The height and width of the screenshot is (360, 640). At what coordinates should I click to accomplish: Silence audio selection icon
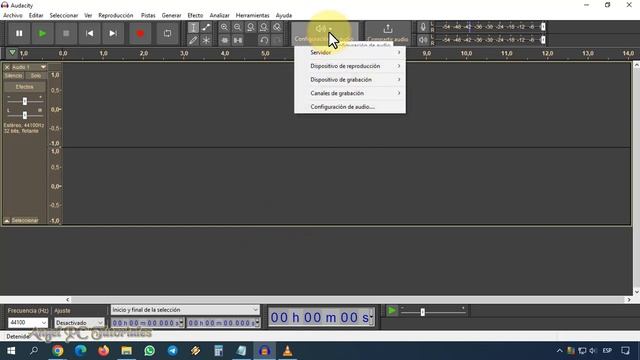click(238, 40)
